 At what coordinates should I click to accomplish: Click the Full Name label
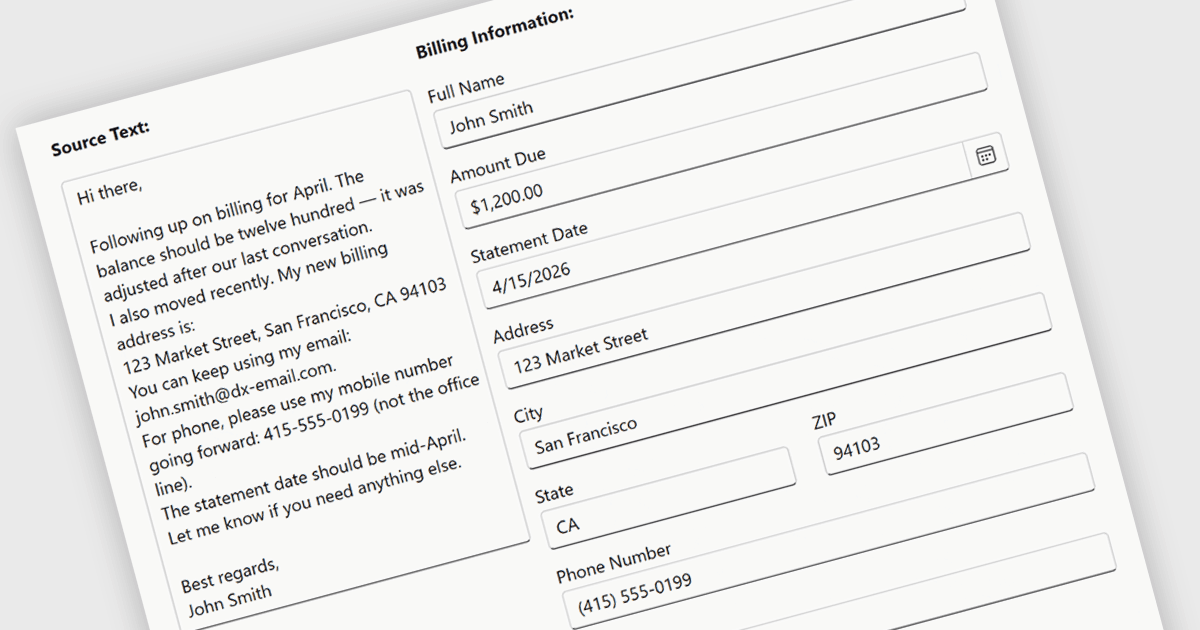pyautogui.click(x=466, y=87)
